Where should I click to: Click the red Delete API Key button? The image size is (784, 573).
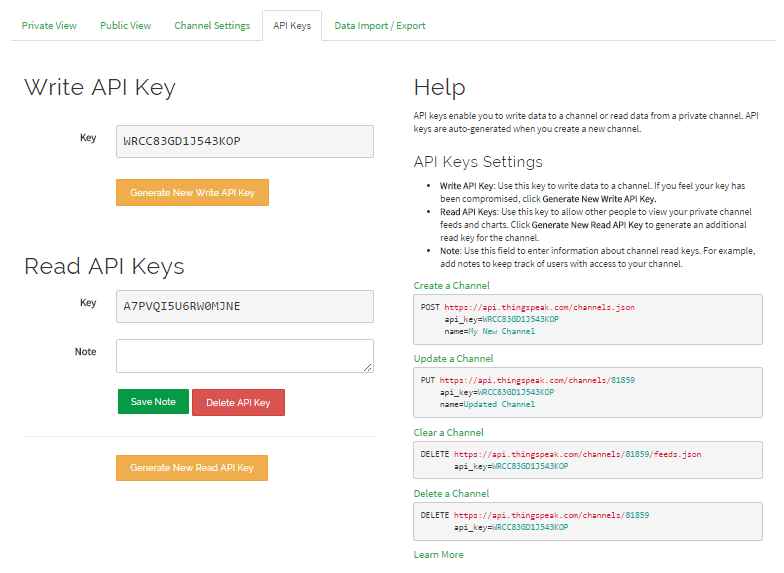click(x=238, y=402)
